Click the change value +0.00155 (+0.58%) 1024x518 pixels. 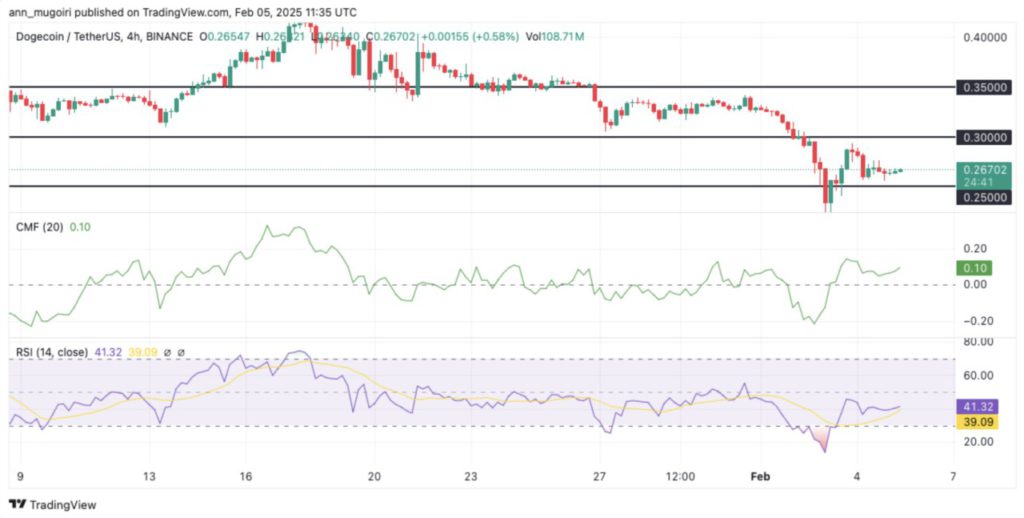pyautogui.click(x=470, y=37)
